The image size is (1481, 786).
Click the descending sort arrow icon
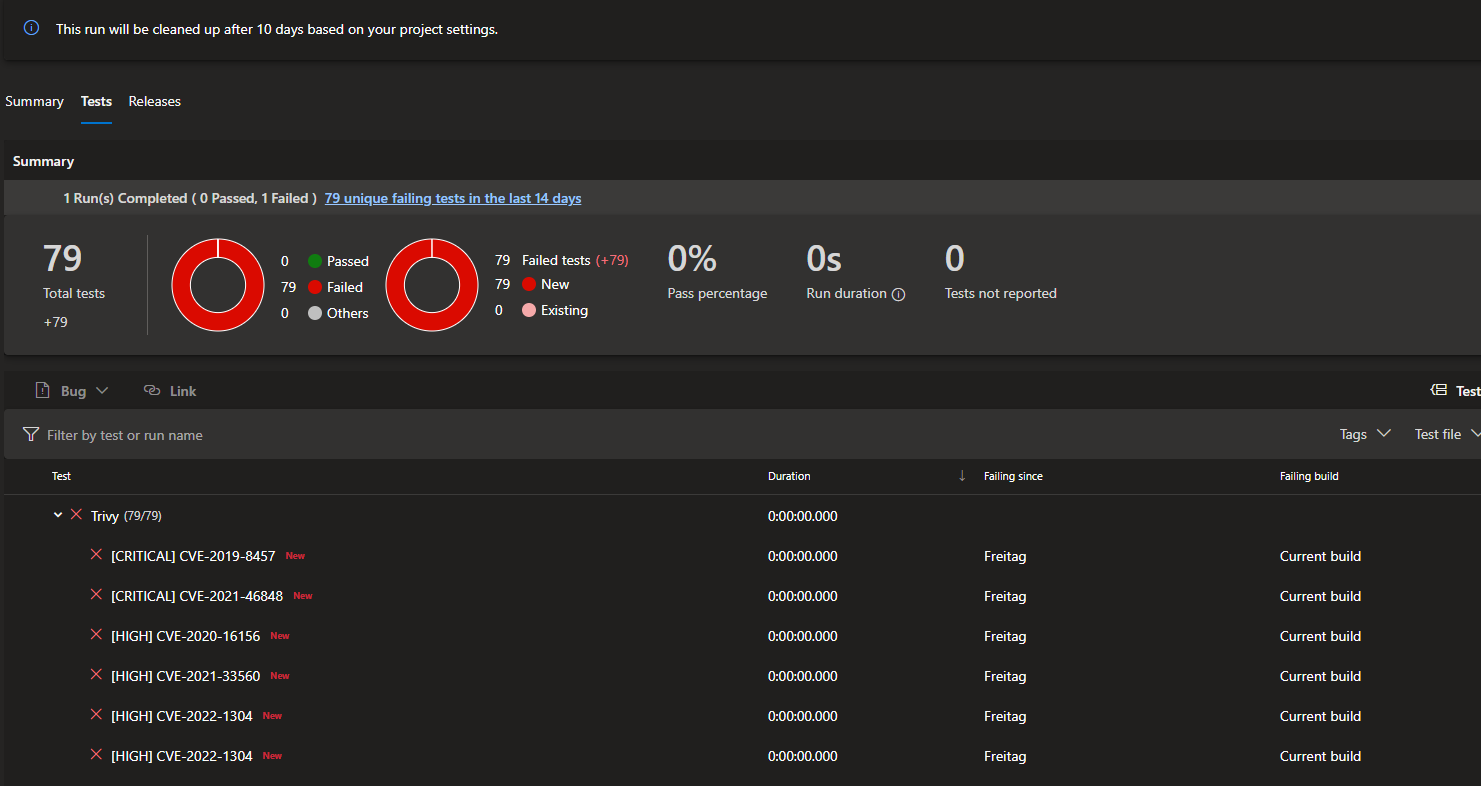pos(961,476)
